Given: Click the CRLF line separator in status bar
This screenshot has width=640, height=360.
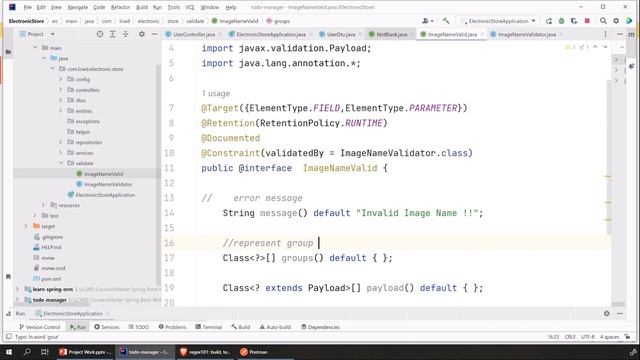Looking at the screenshot, I should pos(570,337).
